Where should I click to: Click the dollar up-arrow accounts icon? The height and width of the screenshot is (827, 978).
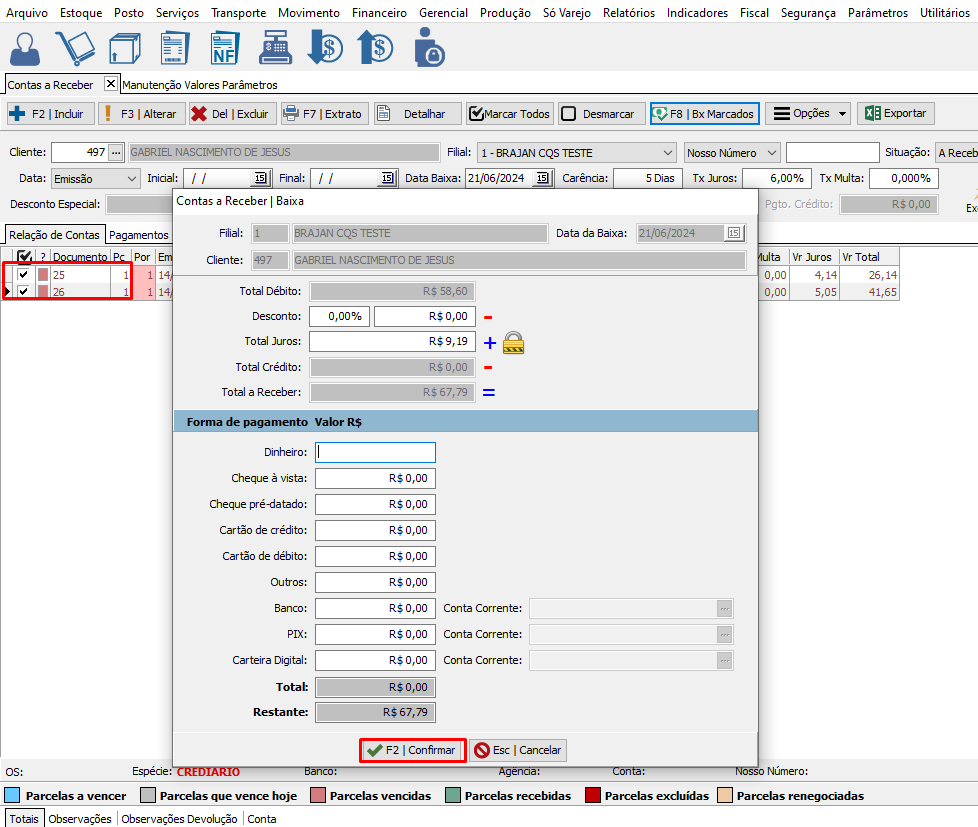(376, 48)
